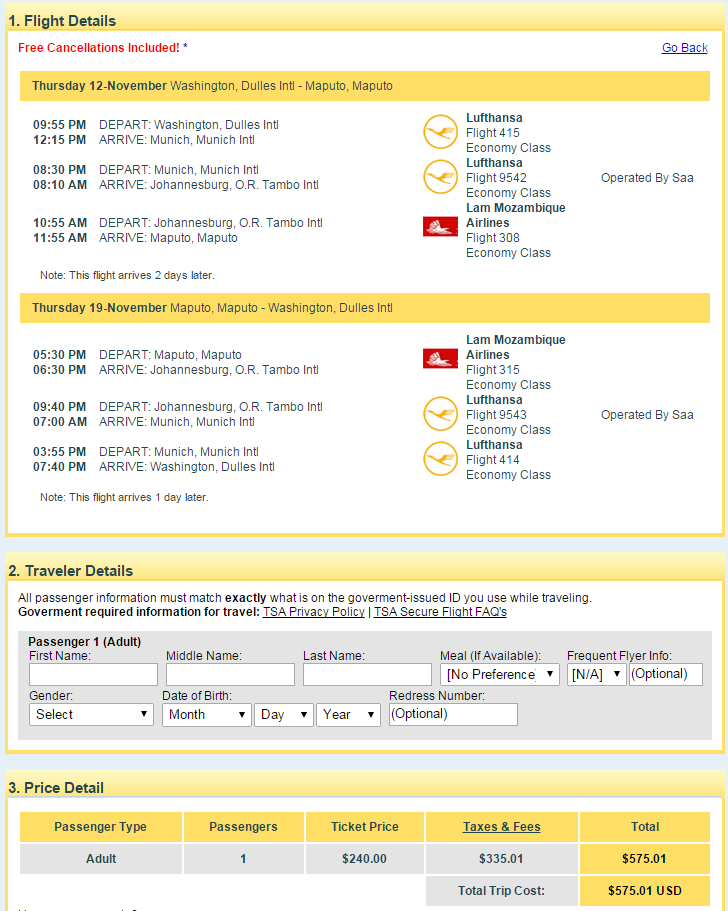The width and height of the screenshot is (728, 911).
Task: Focus the Redress Number field
Action: [x=453, y=715]
